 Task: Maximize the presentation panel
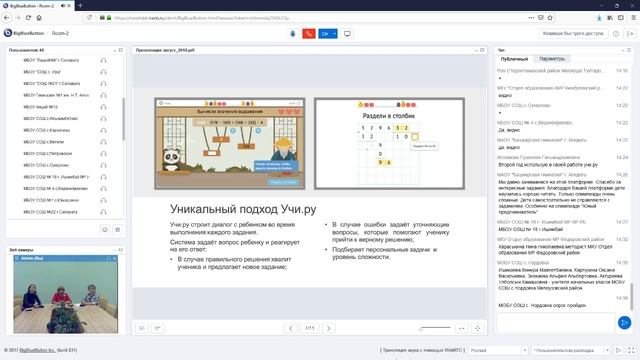[482, 50]
